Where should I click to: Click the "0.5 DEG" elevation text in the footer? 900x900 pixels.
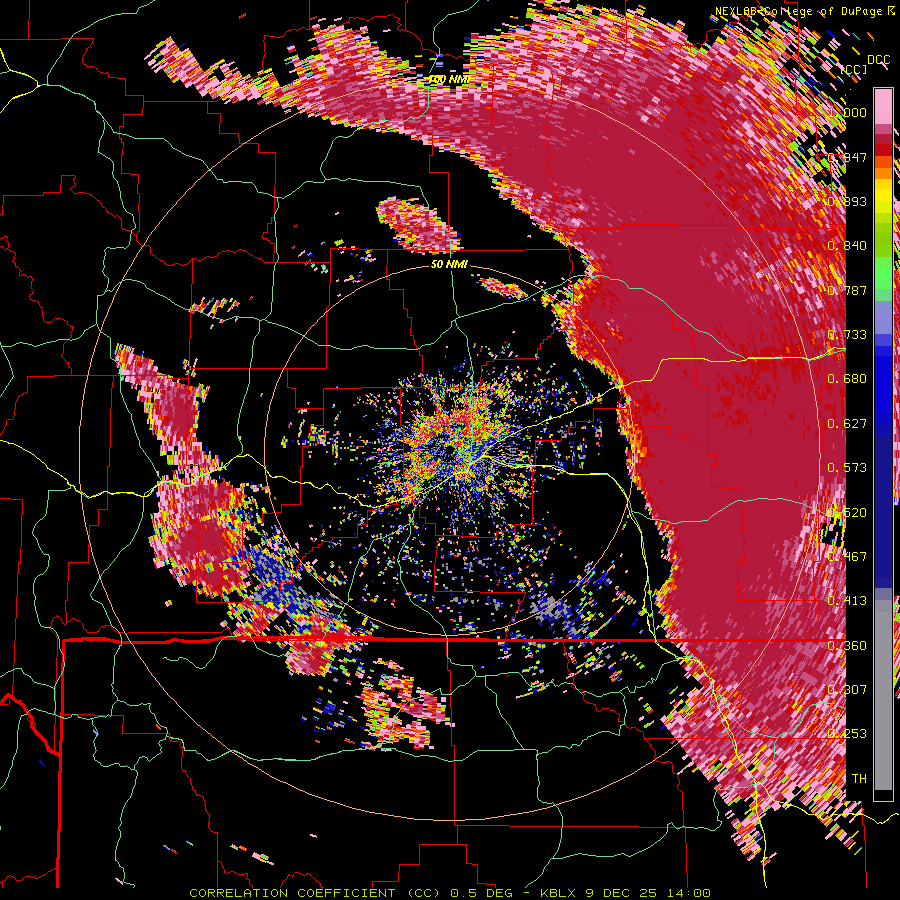click(482, 893)
